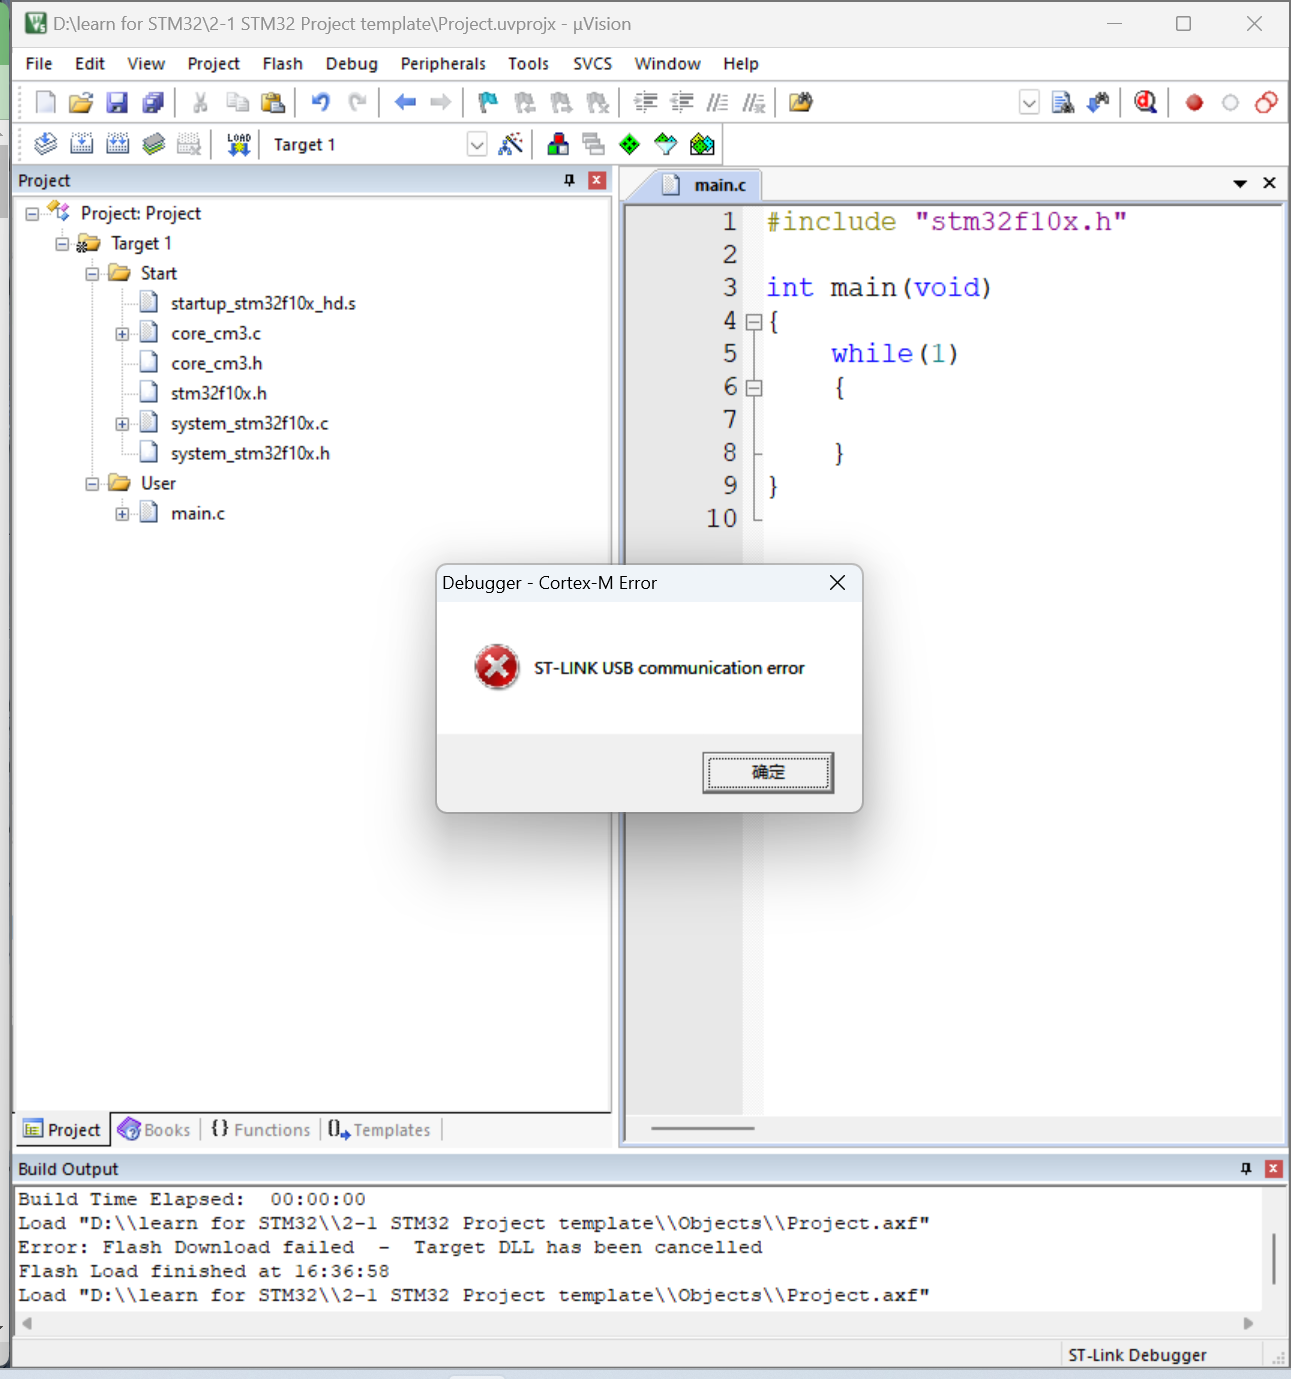Open the Flash menu
Screen dimensions: 1291x1379
(x=283, y=64)
